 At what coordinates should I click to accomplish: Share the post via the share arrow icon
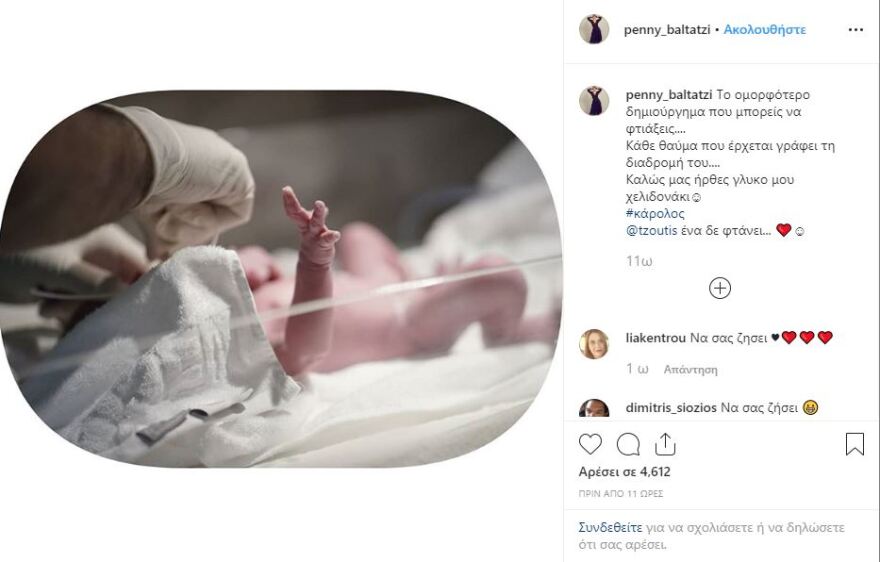pyautogui.click(x=665, y=444)
